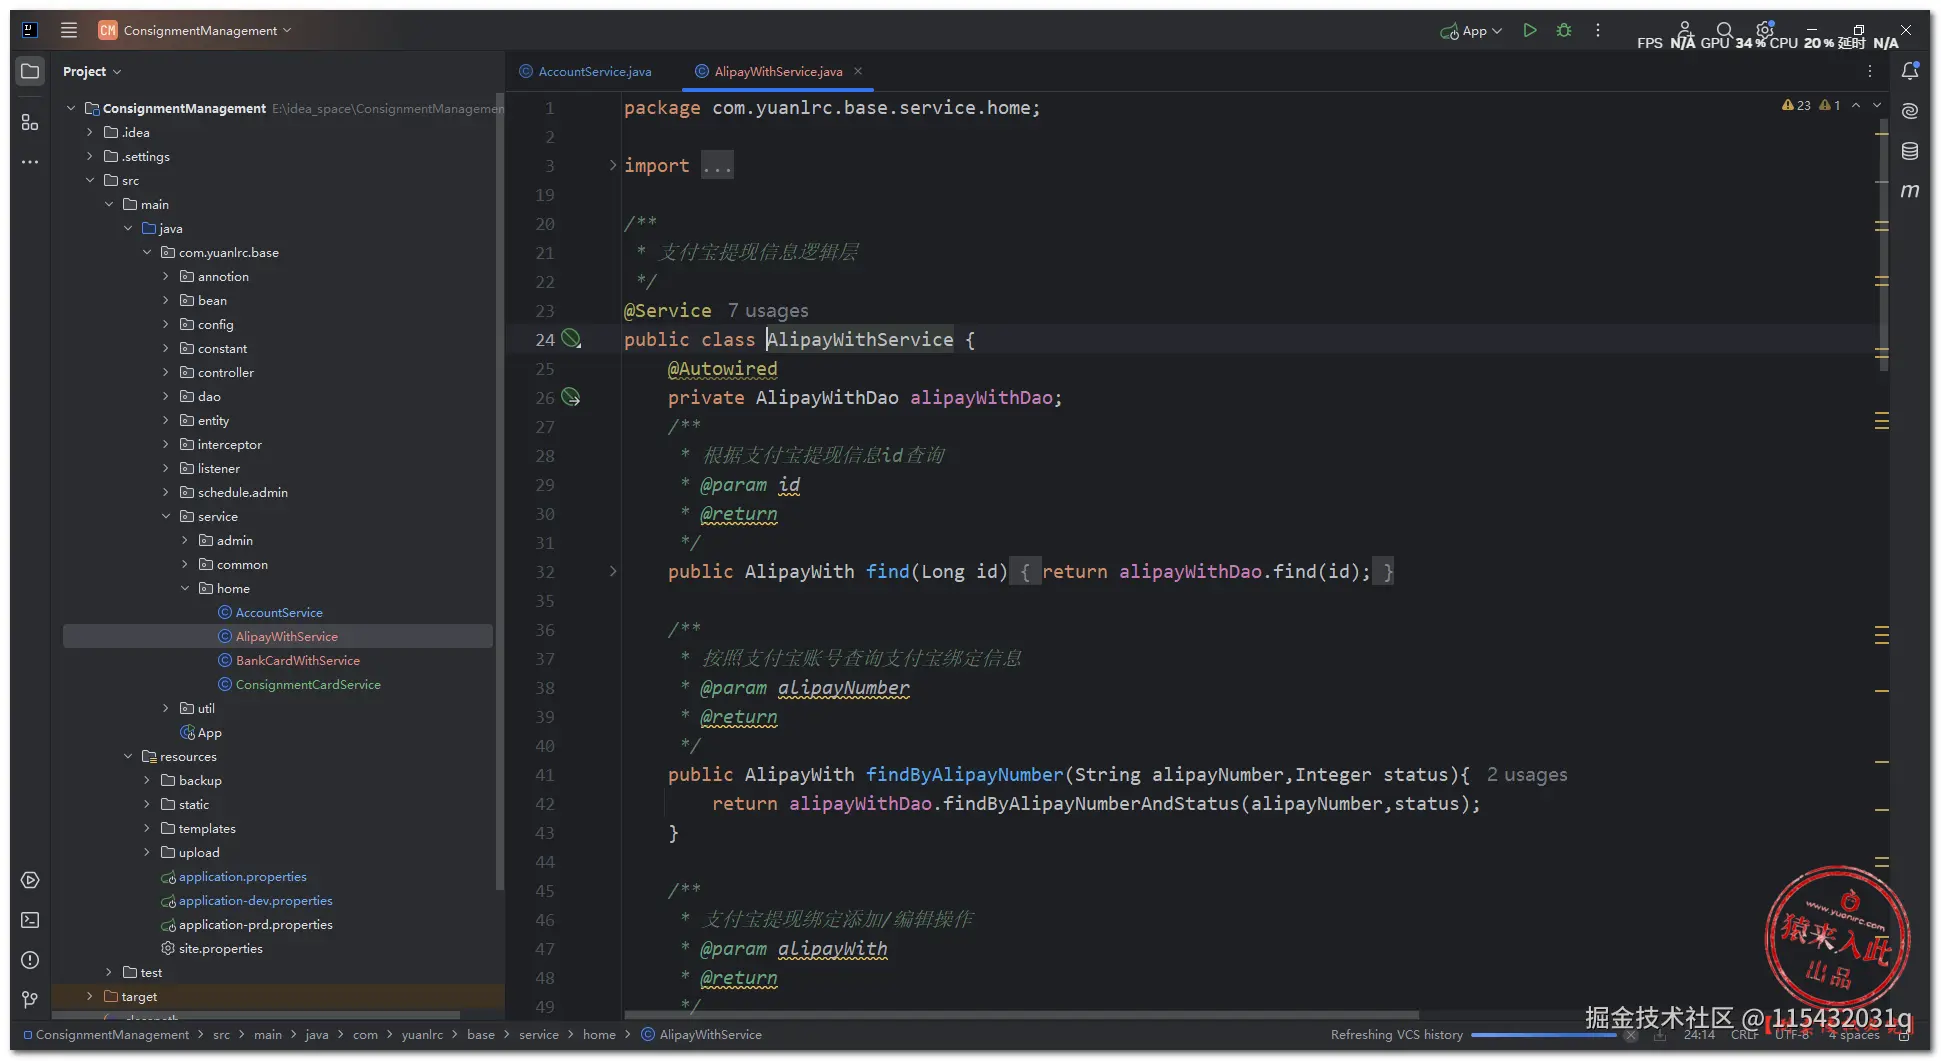The image size is (1941, 1061).
Task: Click the @Autowired annotation on line 25
Action: point(722,368)
